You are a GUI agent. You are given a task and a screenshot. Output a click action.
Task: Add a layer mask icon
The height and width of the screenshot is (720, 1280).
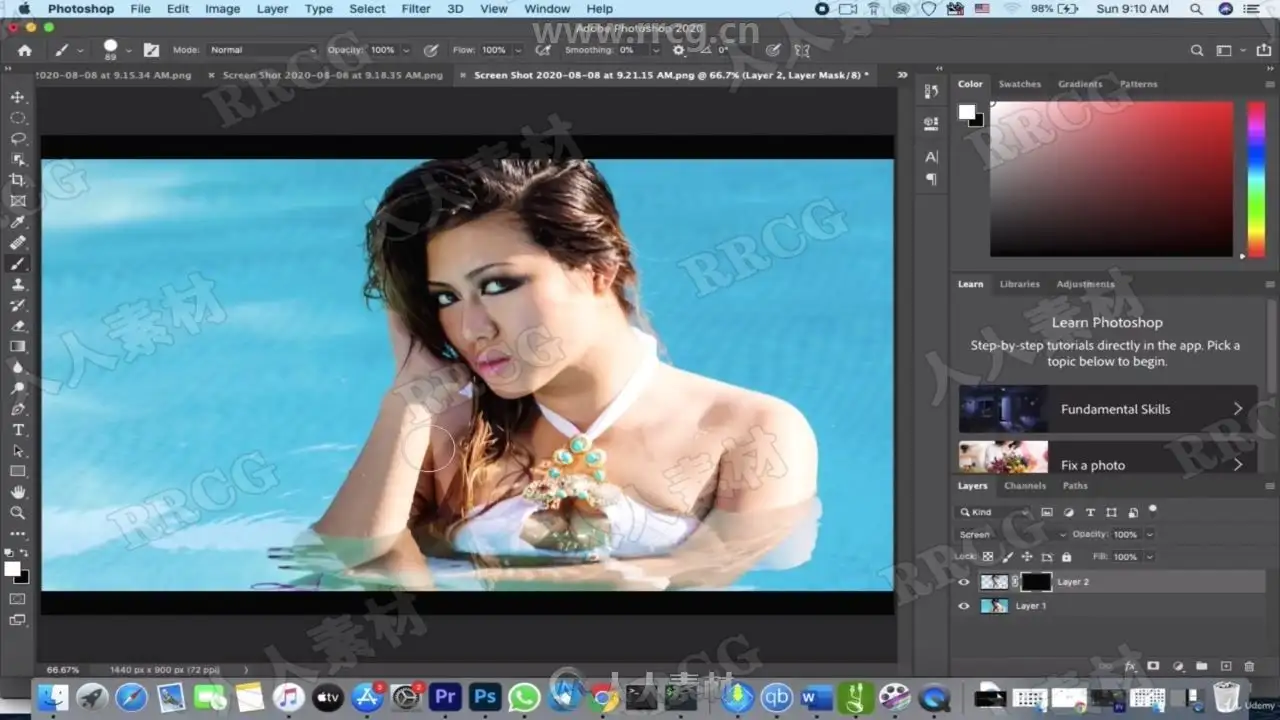coord(1153,666)
